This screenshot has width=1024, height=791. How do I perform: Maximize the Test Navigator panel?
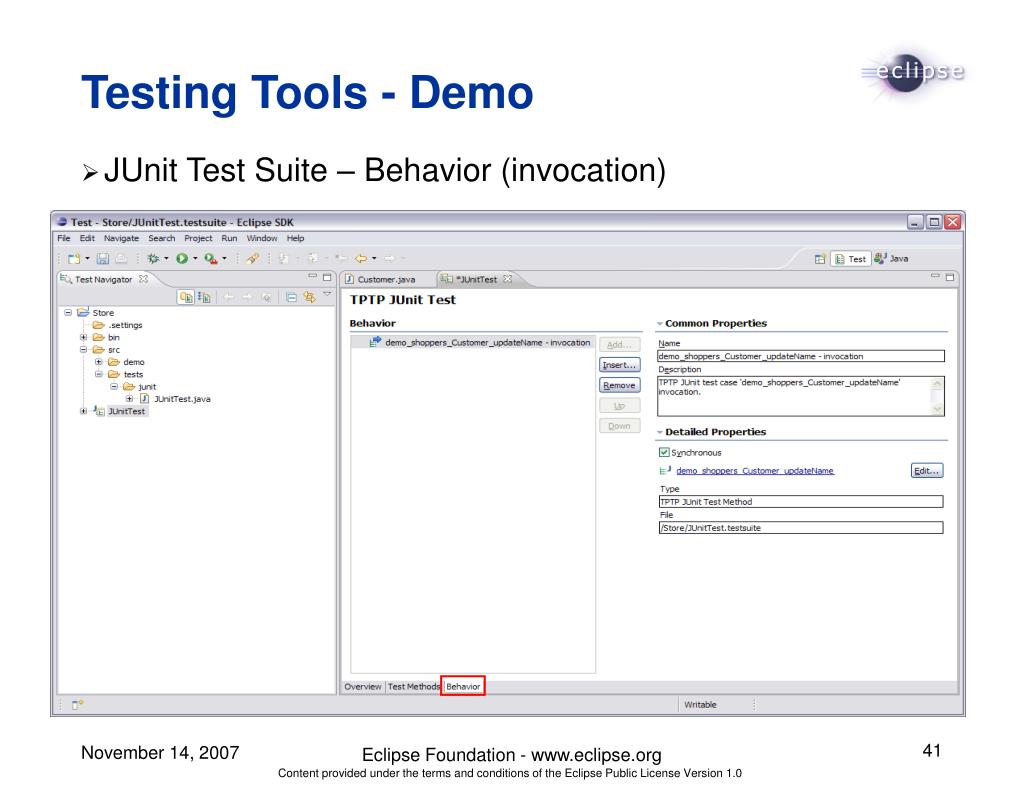(327, 278)
